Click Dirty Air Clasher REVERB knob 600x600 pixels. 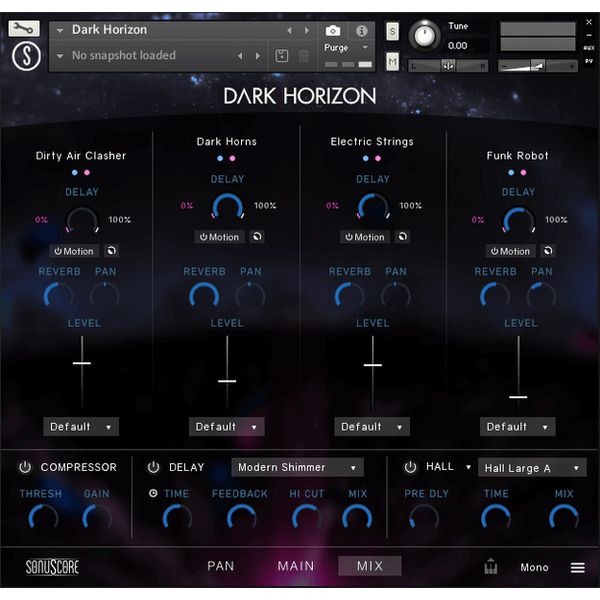pyautogui.click(x=58, y=296)
